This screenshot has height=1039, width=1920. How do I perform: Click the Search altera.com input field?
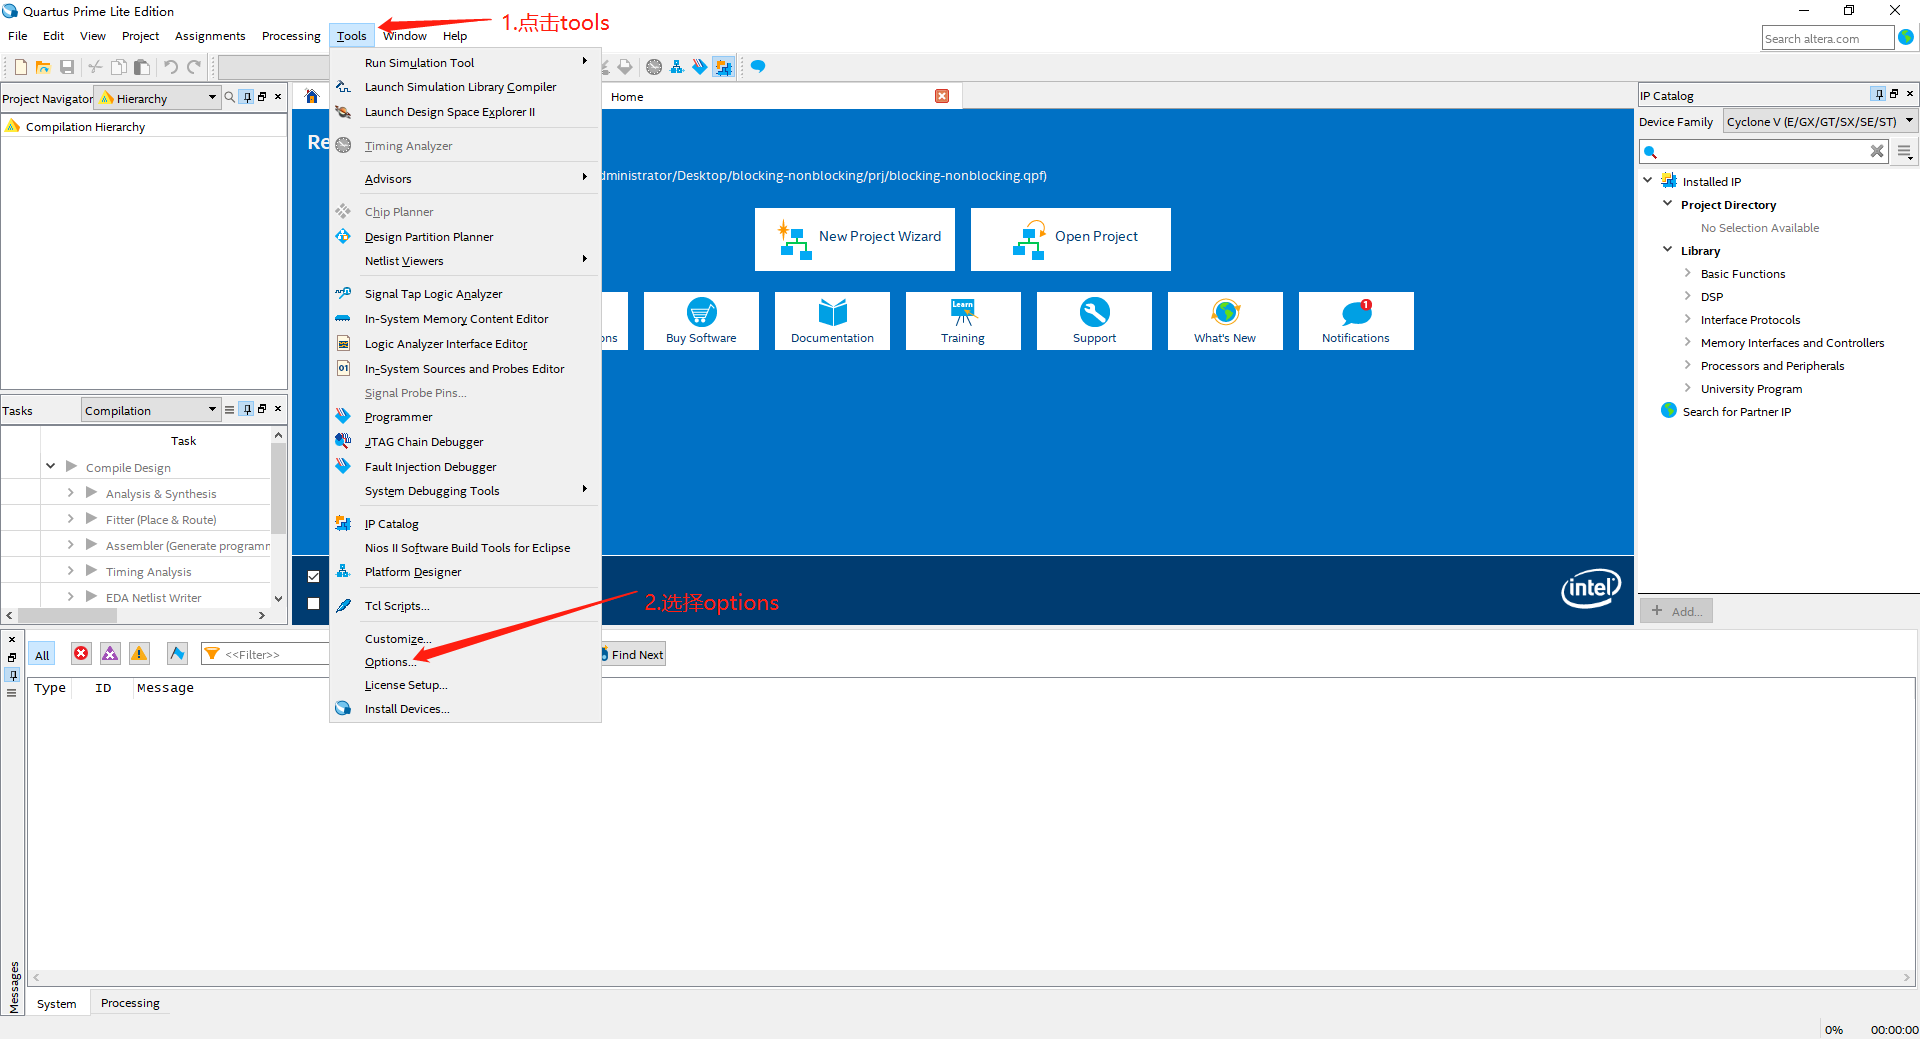[x=1827, y=38]
